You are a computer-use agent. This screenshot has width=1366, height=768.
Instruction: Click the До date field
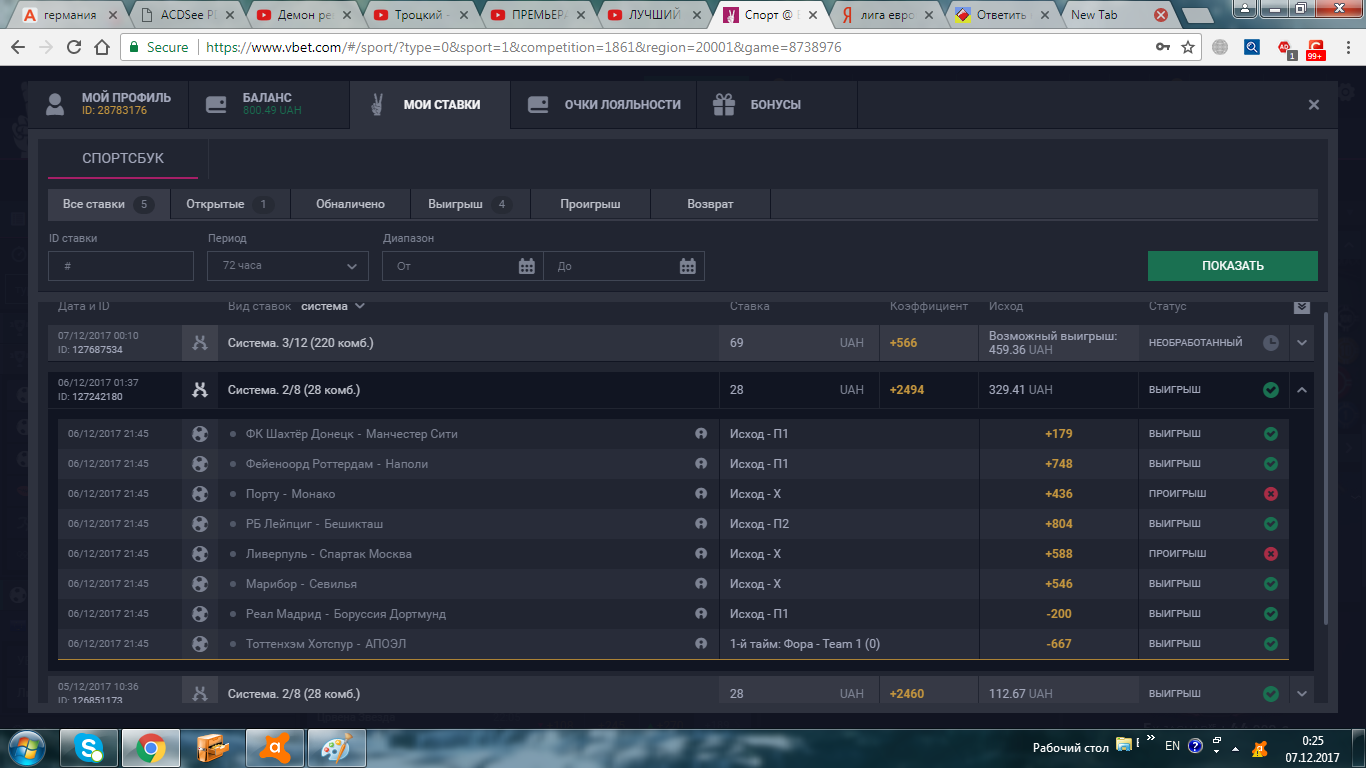point(612,266)
